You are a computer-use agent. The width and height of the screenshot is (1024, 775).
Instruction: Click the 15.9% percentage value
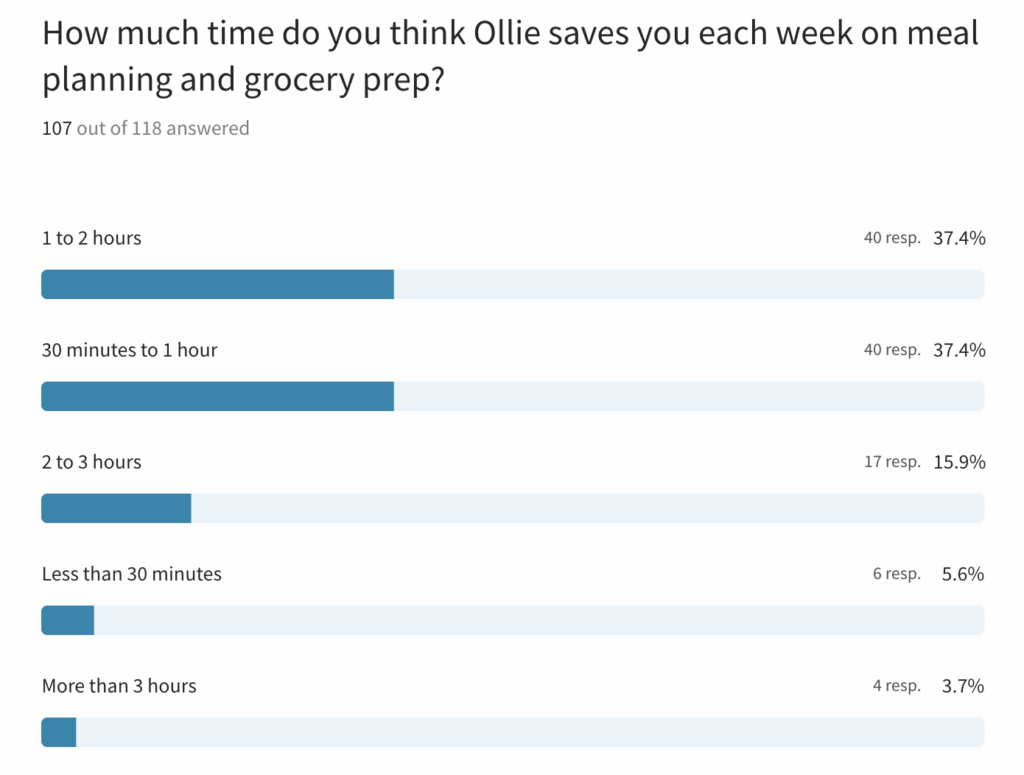pos(959,462)
